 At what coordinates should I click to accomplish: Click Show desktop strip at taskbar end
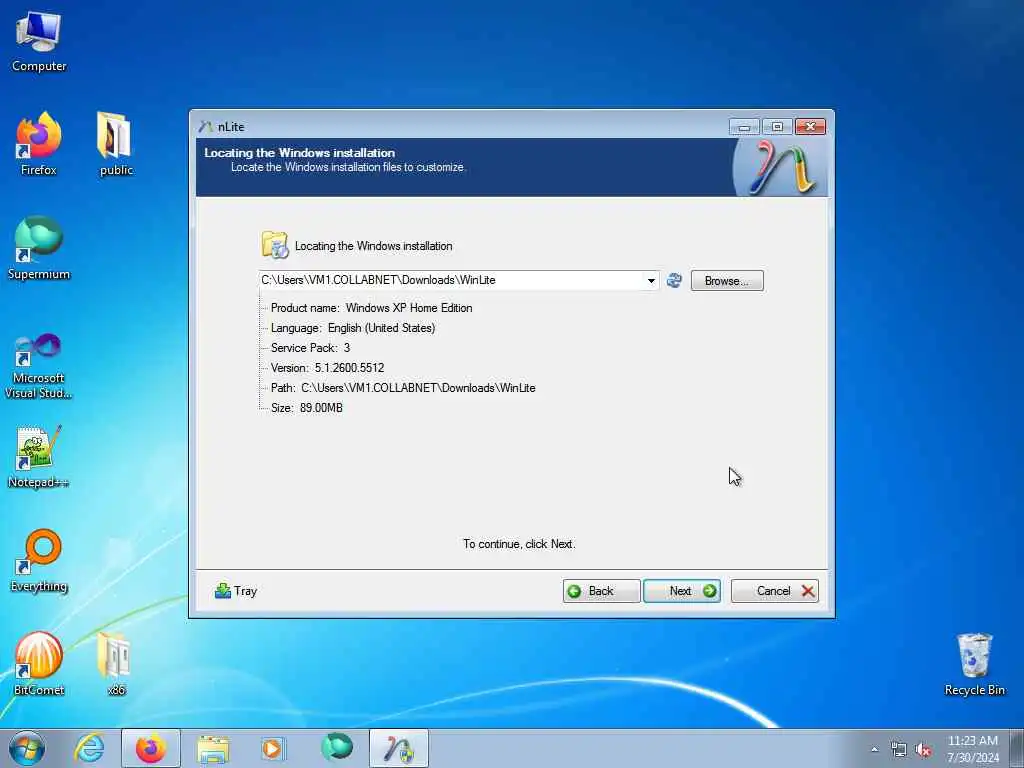1016,749
